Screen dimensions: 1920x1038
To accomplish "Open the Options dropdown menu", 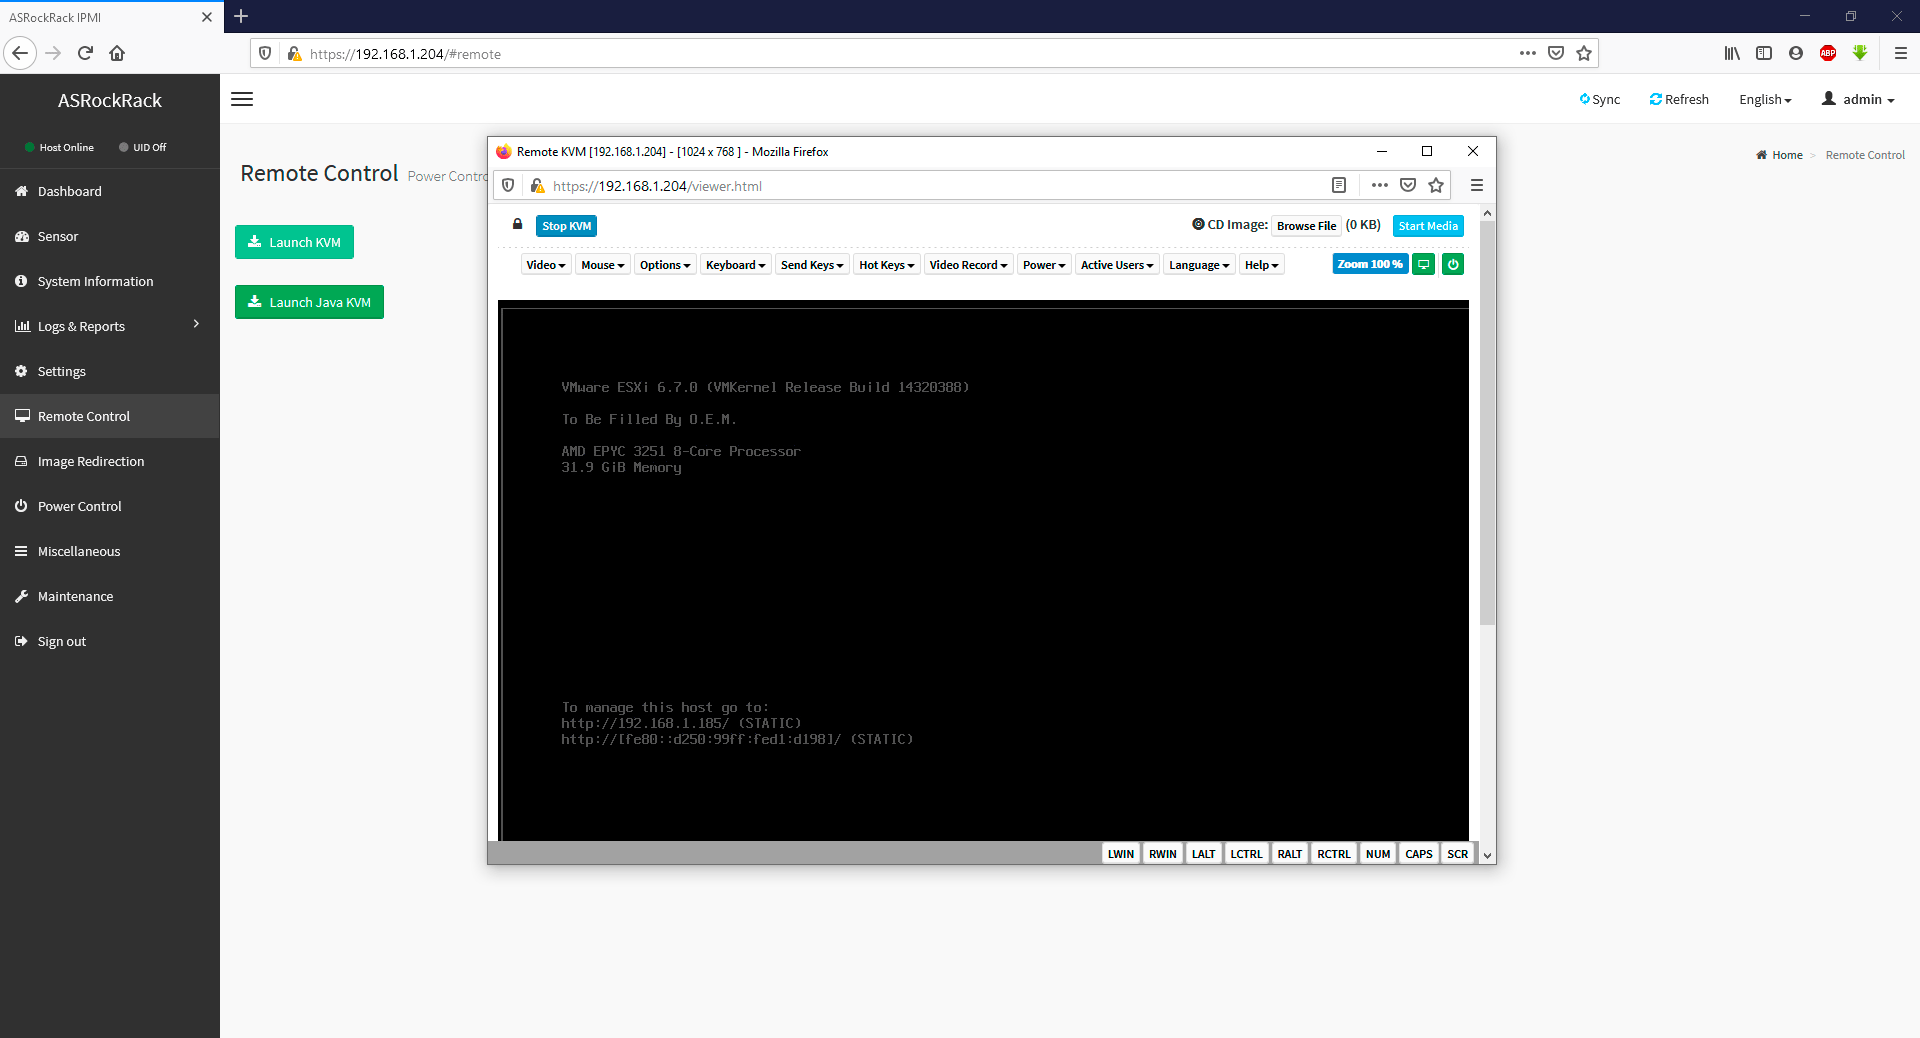I will click(665, 265).
